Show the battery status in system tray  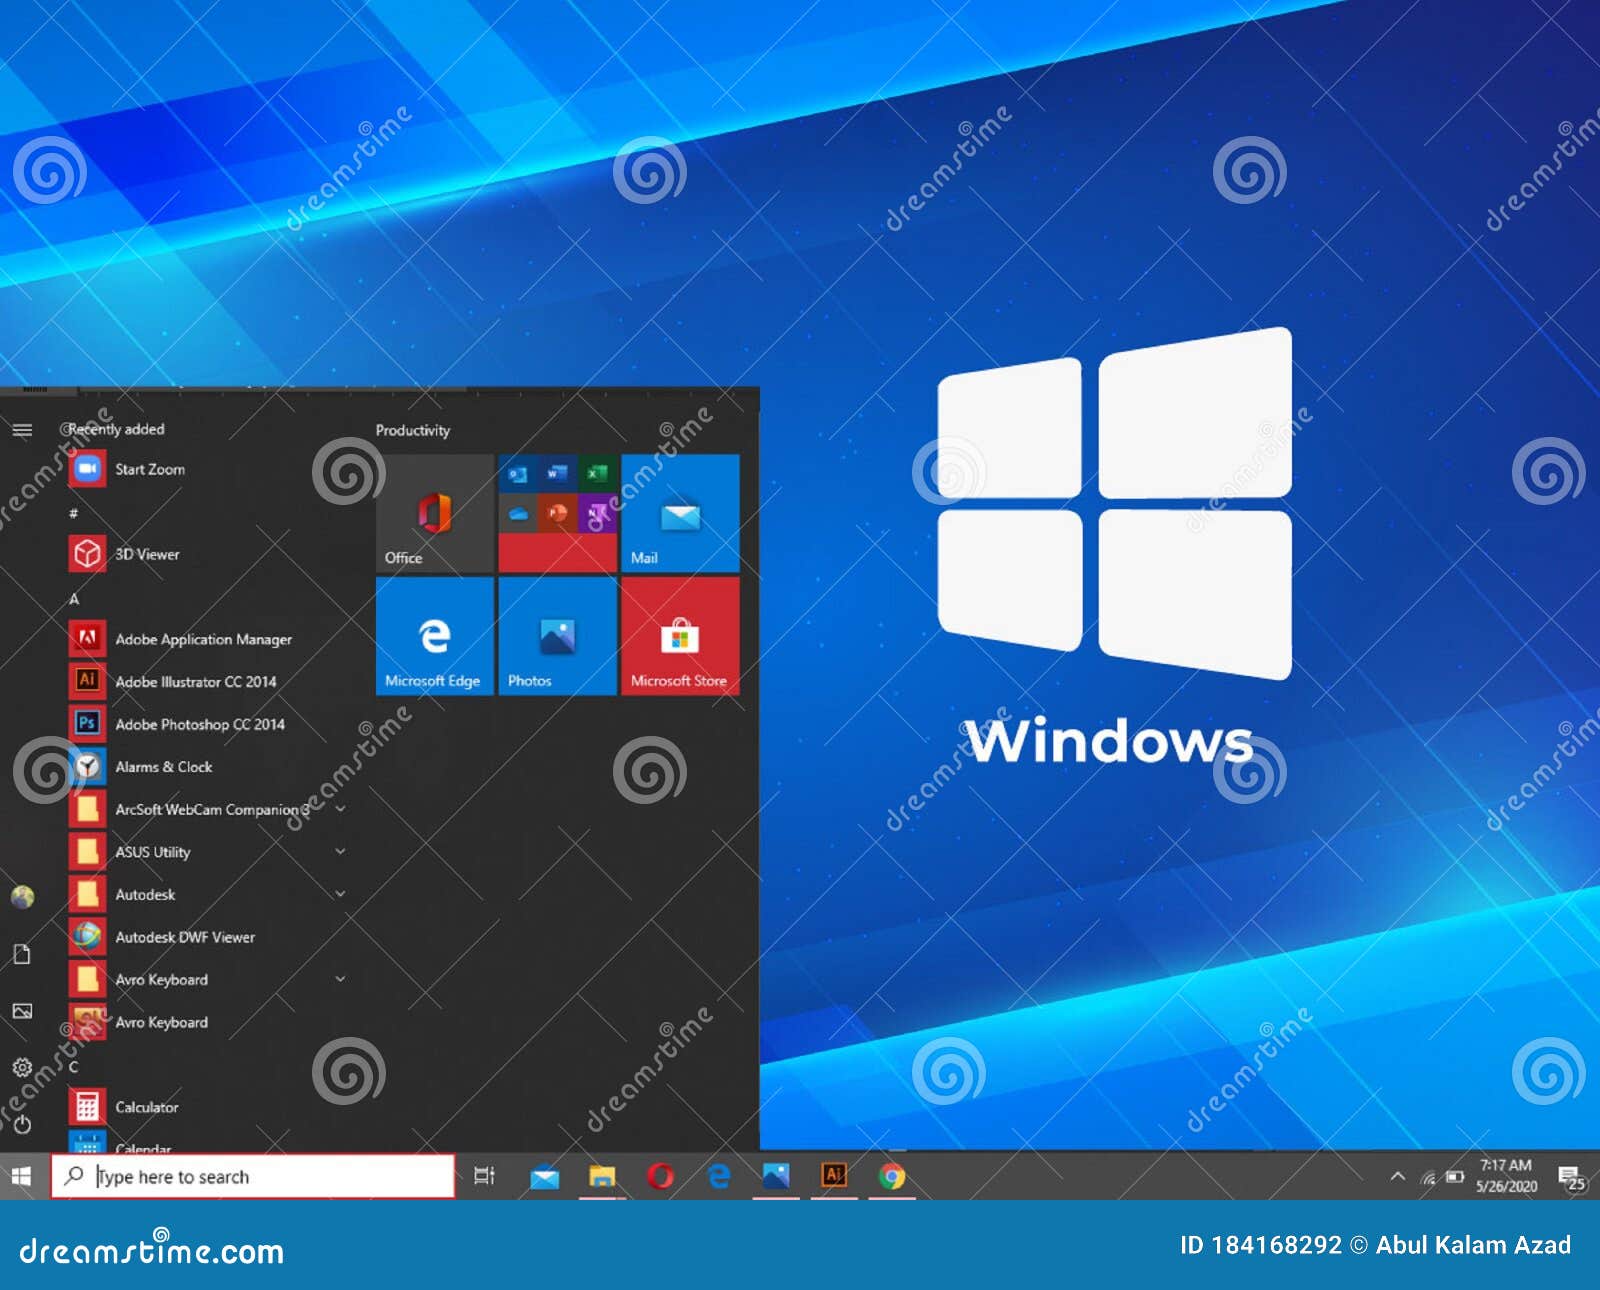(x=1455, y=1177)
